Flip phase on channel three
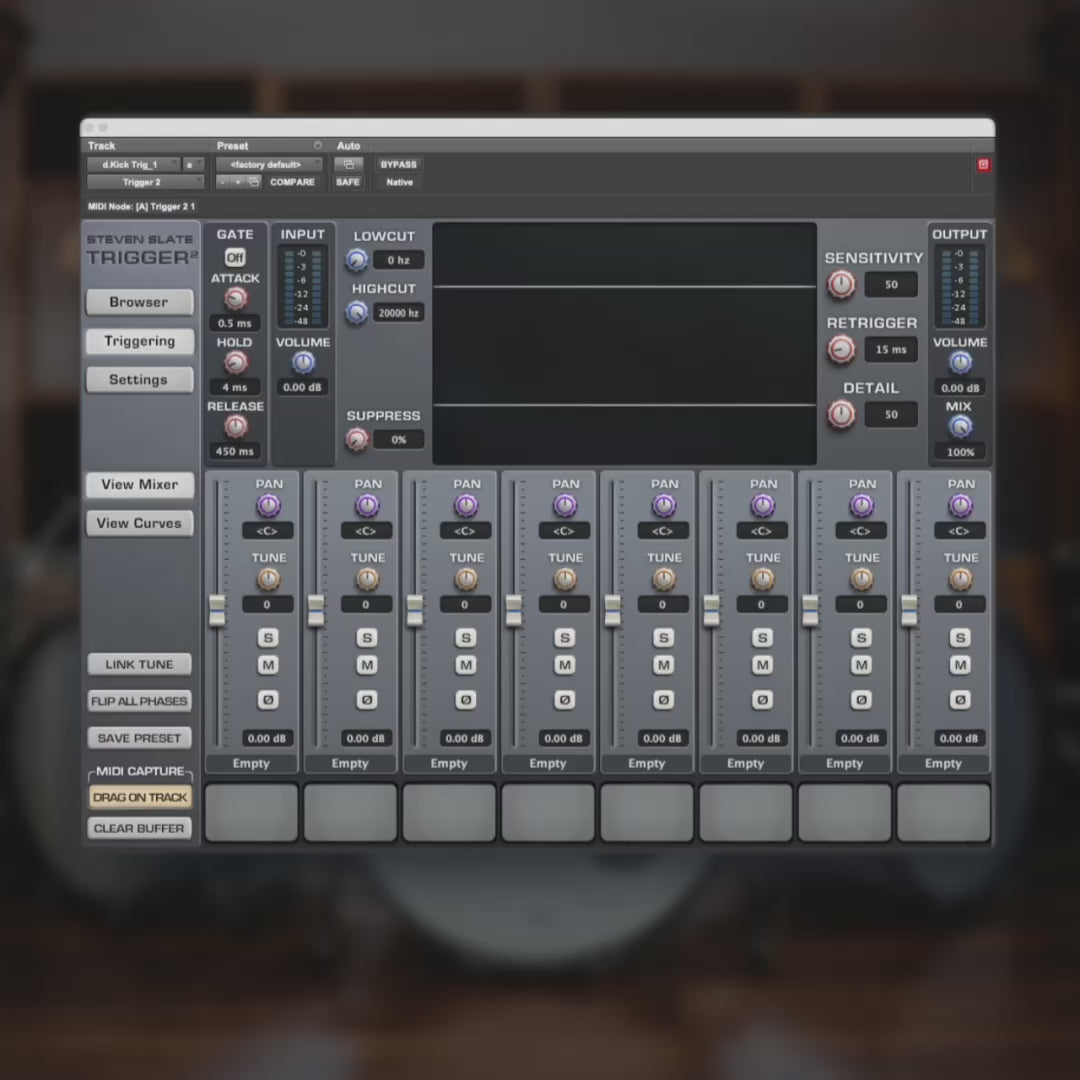 click(466, 700)
